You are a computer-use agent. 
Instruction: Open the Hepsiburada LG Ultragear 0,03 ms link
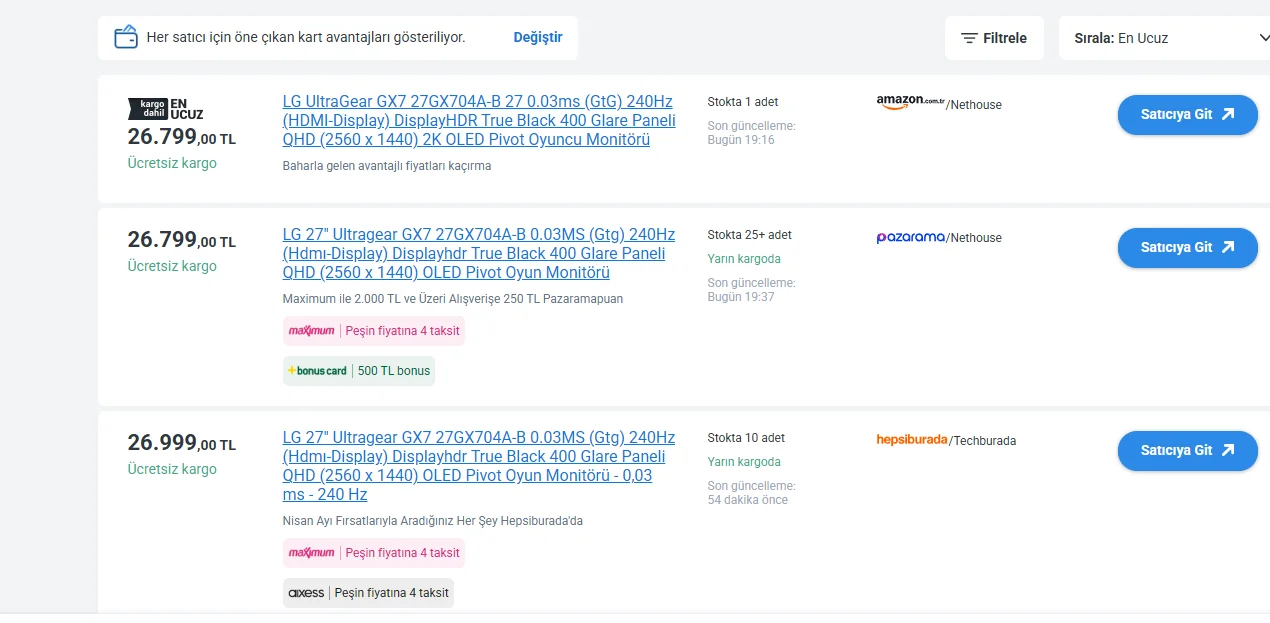click(479, 466)
